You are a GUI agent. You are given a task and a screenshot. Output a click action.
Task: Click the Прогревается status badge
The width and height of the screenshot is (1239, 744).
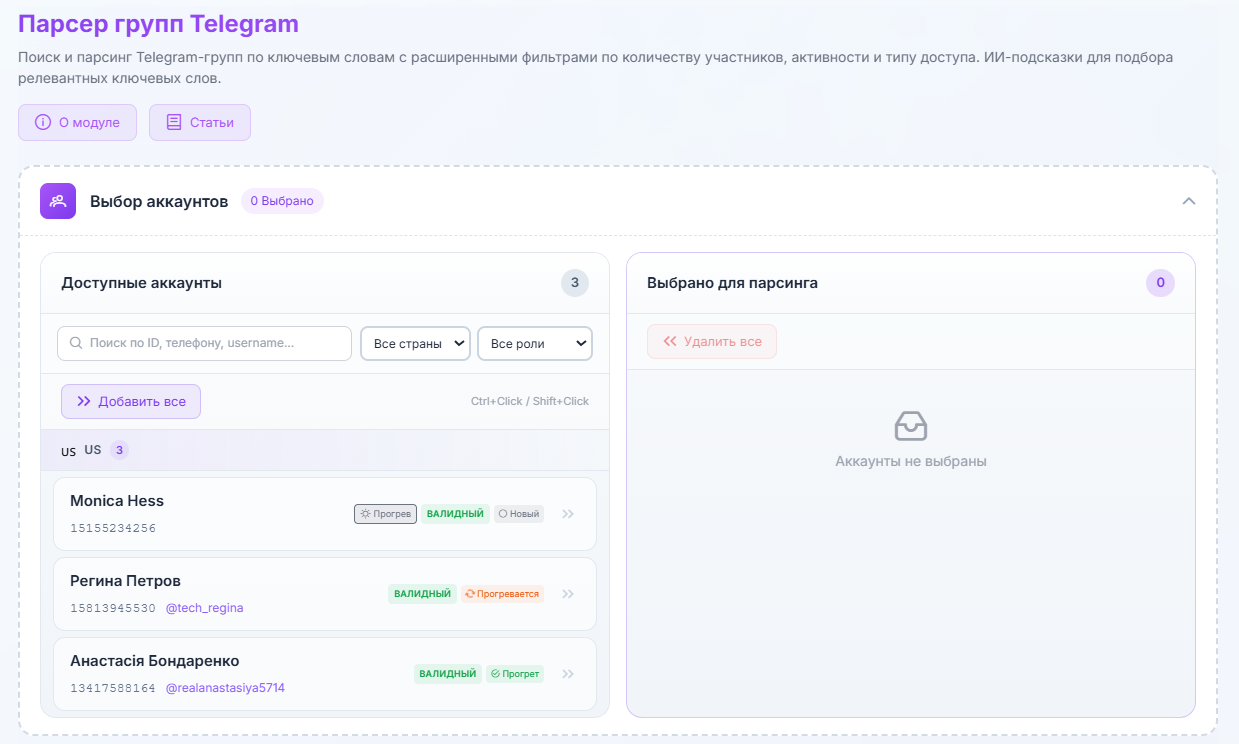point(502,594)
